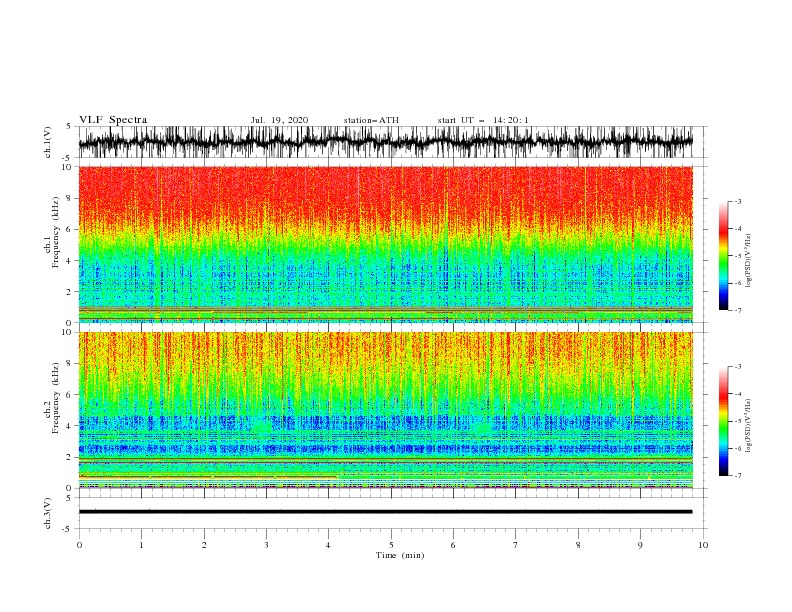Click inside the ch.1 spectrogram panel
792x612 pixels.
coord(385,244)
